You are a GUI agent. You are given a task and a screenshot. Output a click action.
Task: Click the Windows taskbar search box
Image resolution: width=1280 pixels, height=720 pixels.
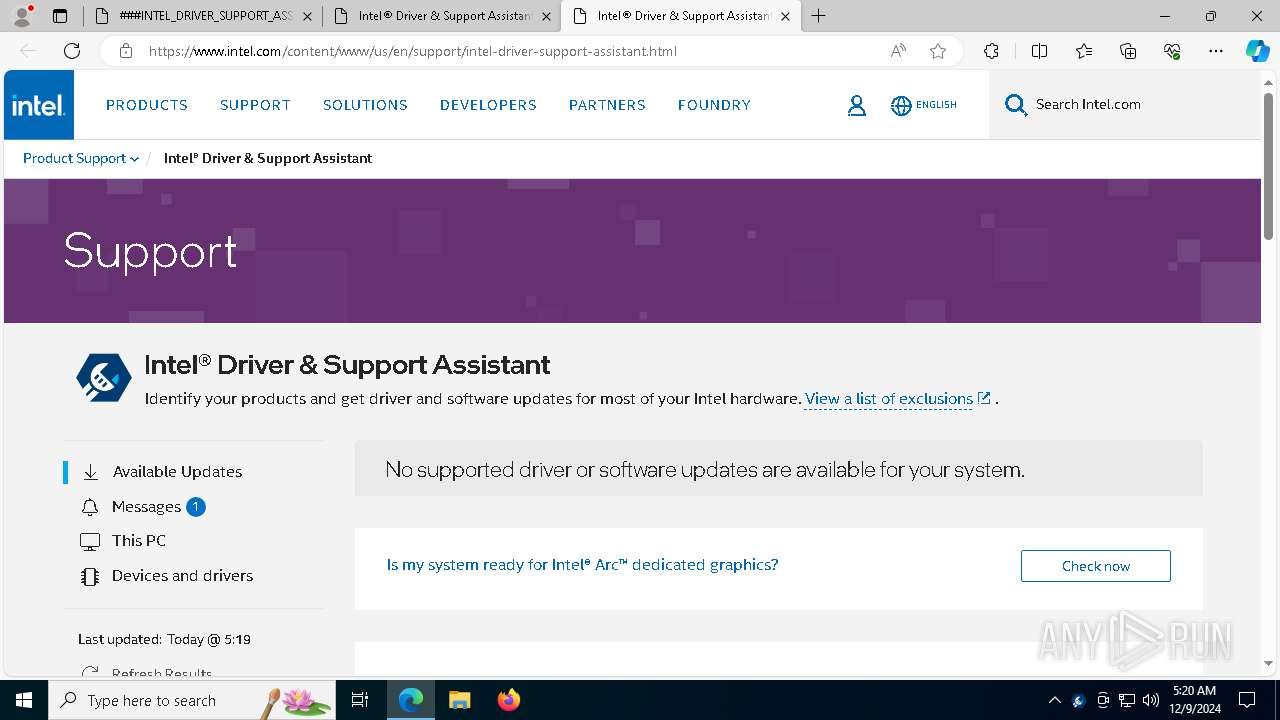(x=191, y=700)
